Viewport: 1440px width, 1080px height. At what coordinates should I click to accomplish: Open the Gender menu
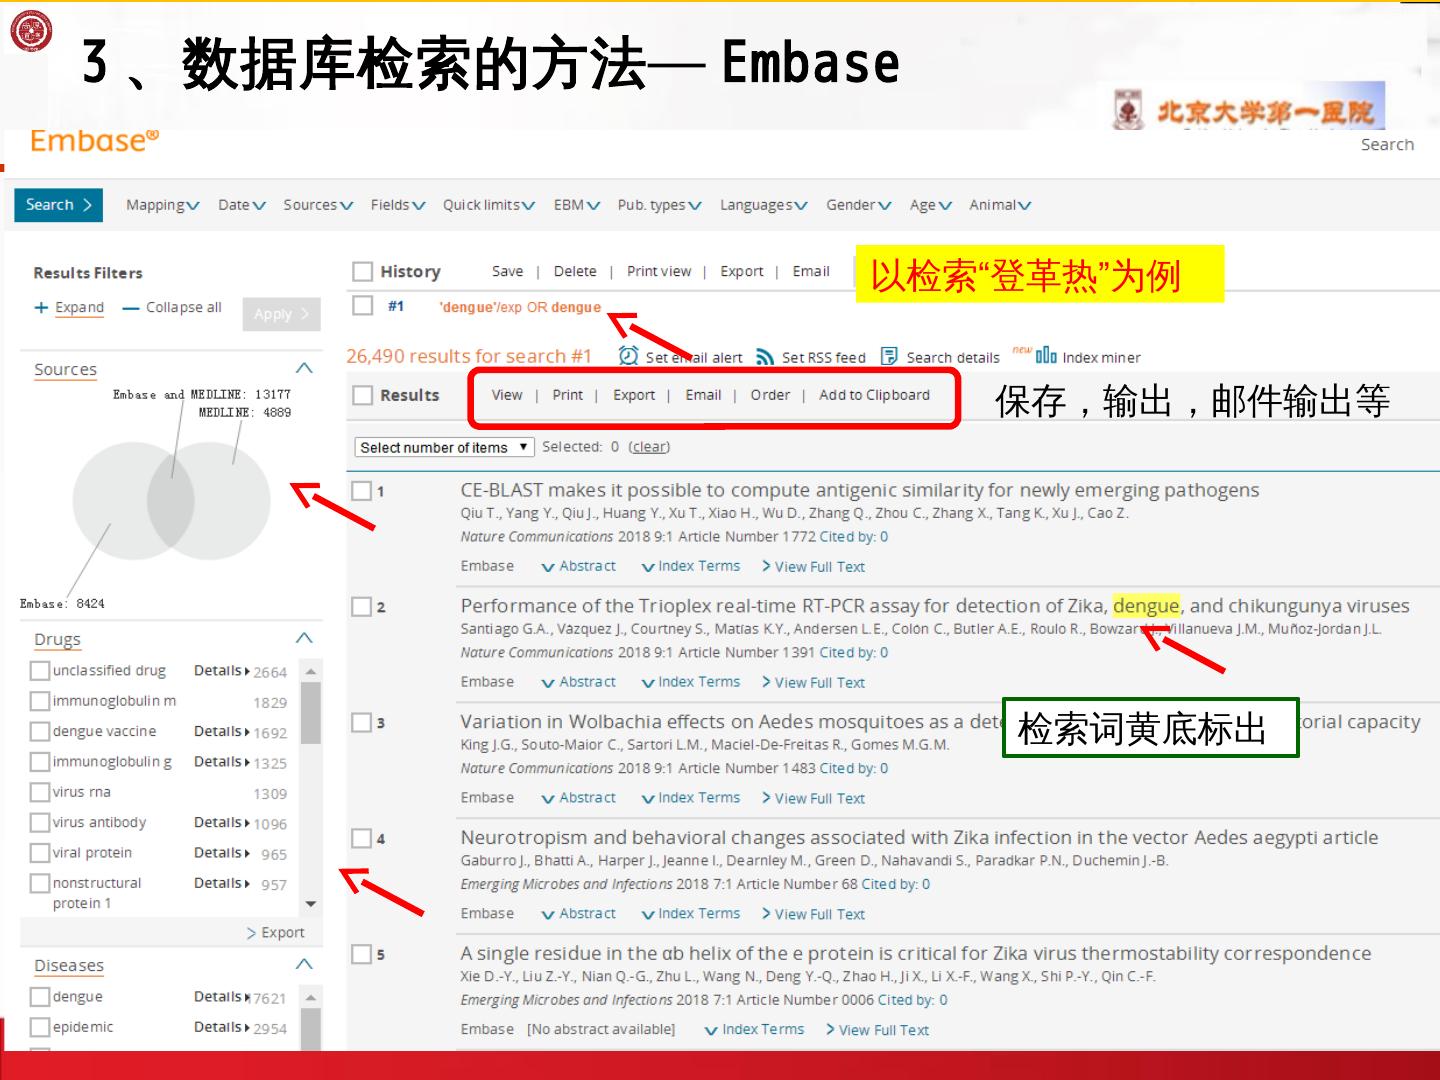tap(859, 205)
